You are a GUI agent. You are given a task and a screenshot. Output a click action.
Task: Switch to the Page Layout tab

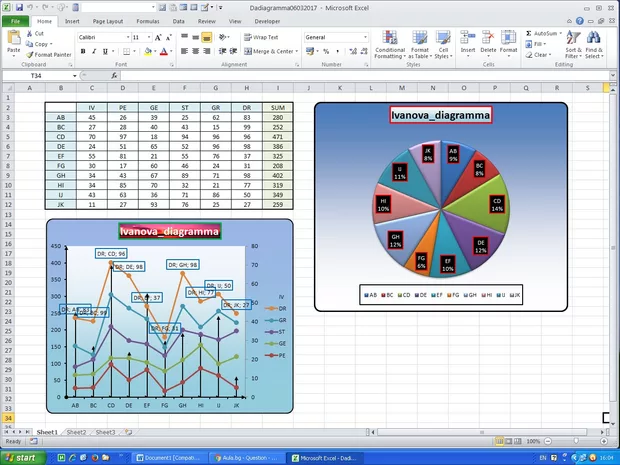108,21
